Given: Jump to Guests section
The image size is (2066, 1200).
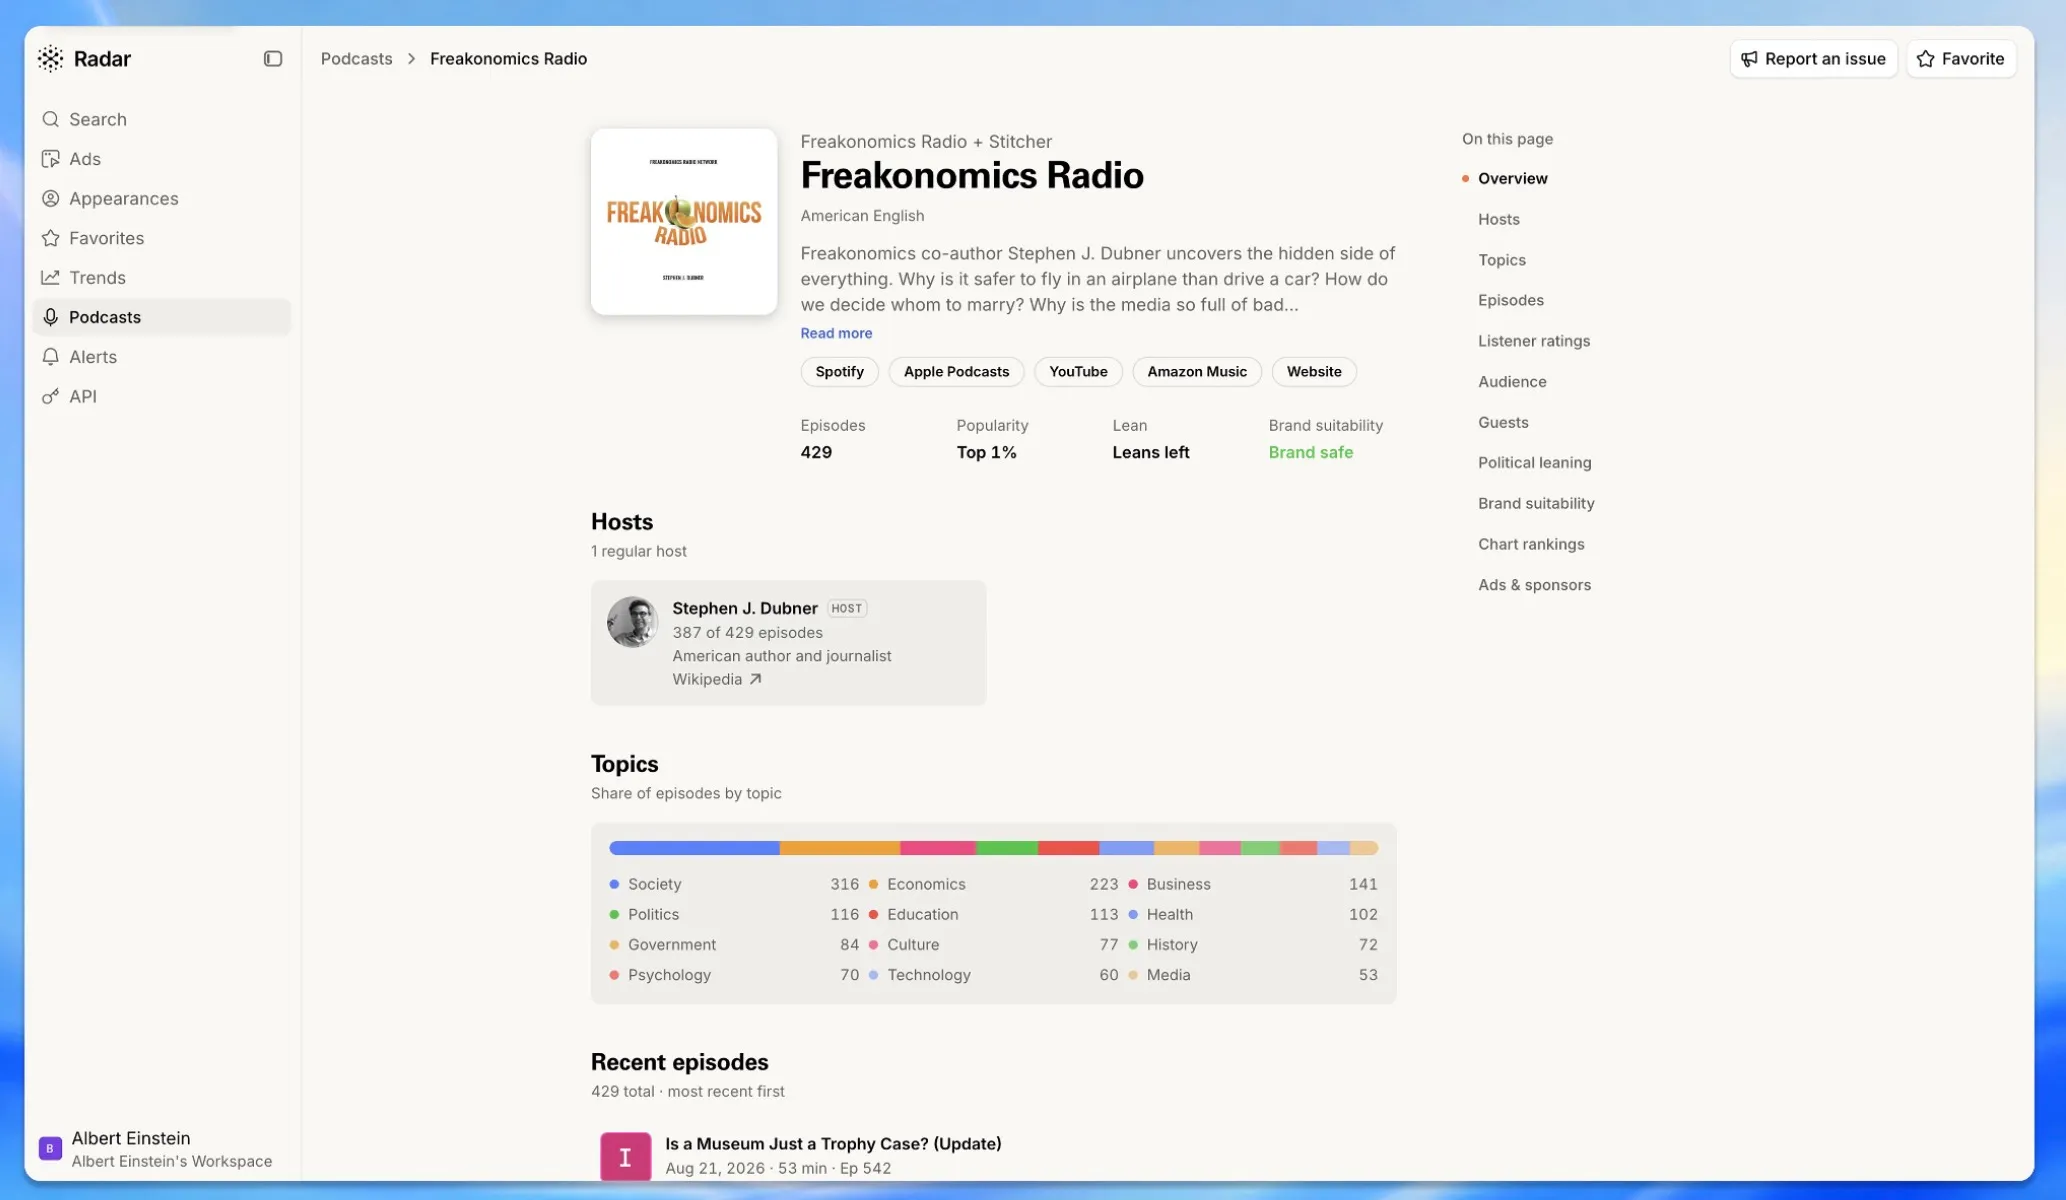Looking at the screenshot, I should (1503, 423).
